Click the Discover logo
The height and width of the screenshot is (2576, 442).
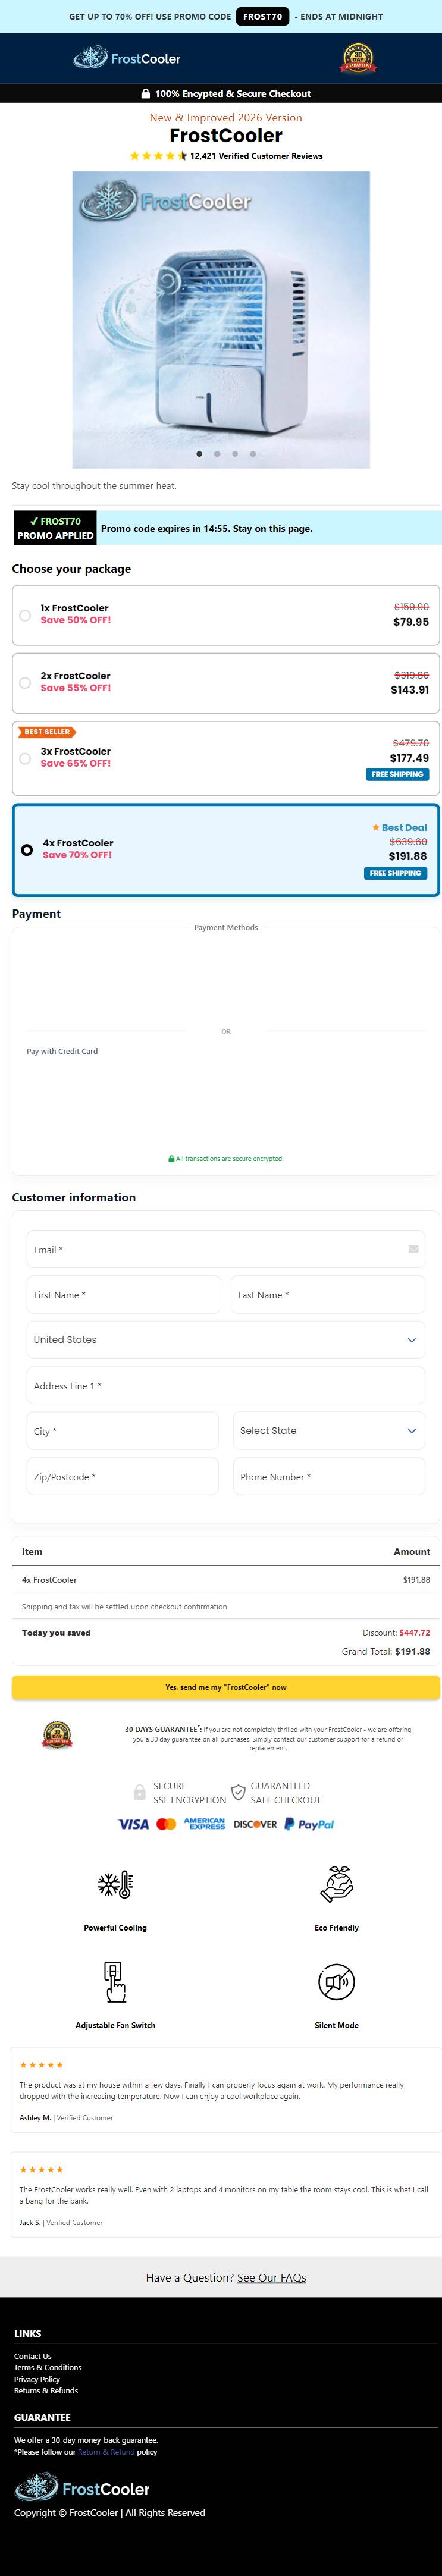[x=255, y=1825]
